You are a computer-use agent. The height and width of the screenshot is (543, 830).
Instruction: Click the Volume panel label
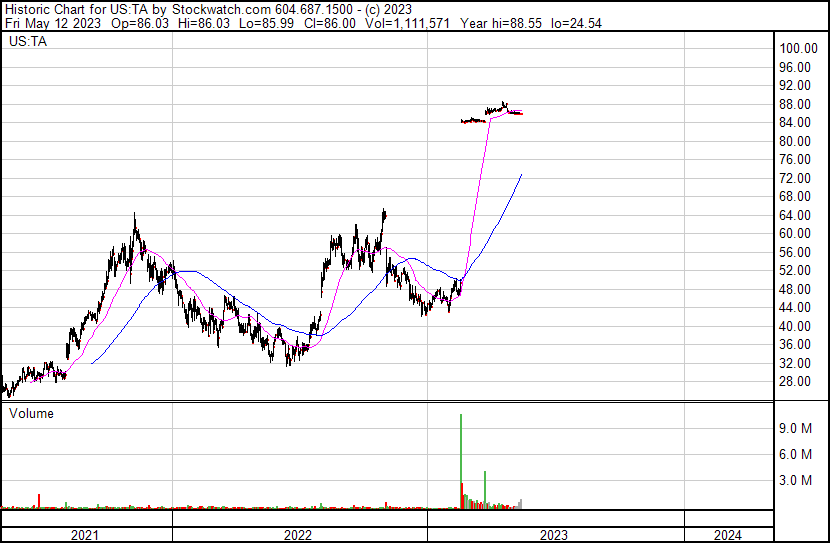coord(31,413)
